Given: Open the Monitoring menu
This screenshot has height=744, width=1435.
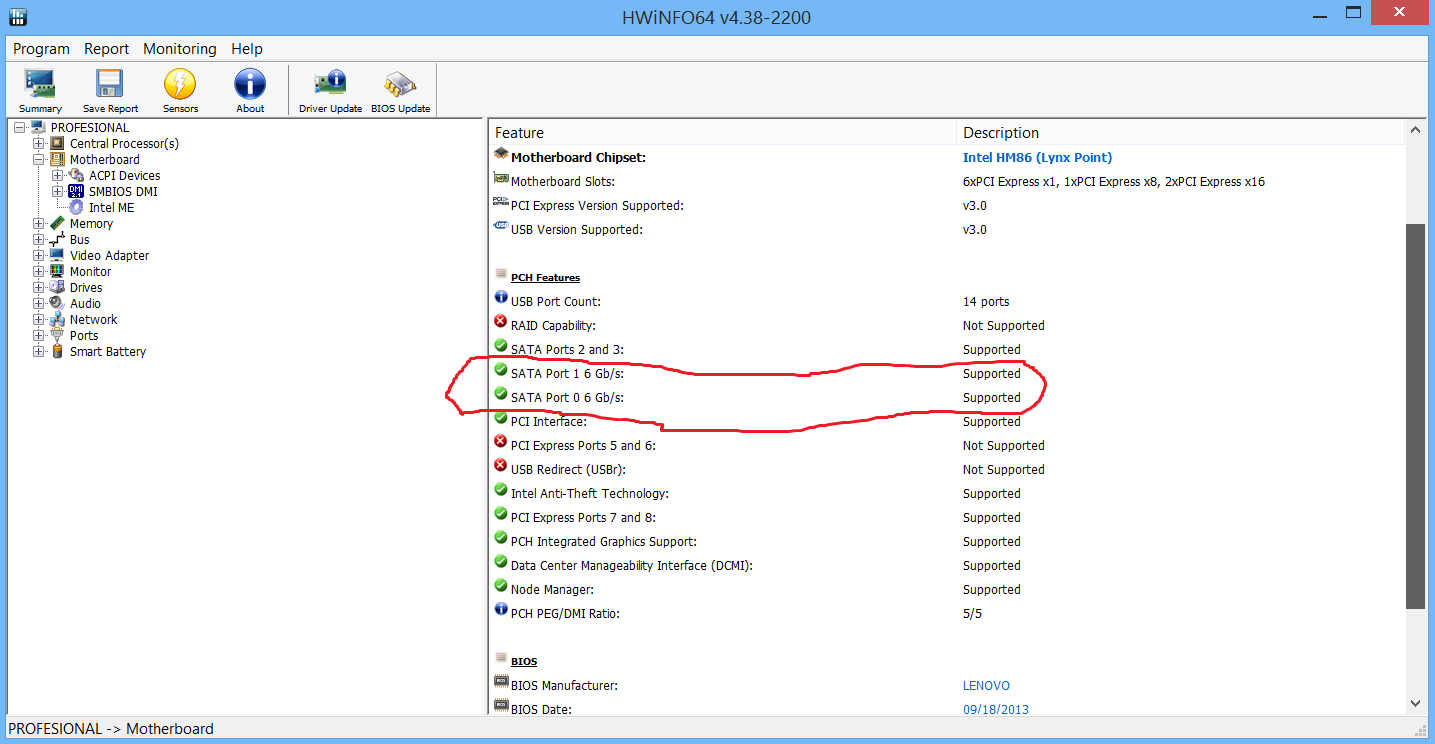Looking at the screenshot, I should (180, 48).
